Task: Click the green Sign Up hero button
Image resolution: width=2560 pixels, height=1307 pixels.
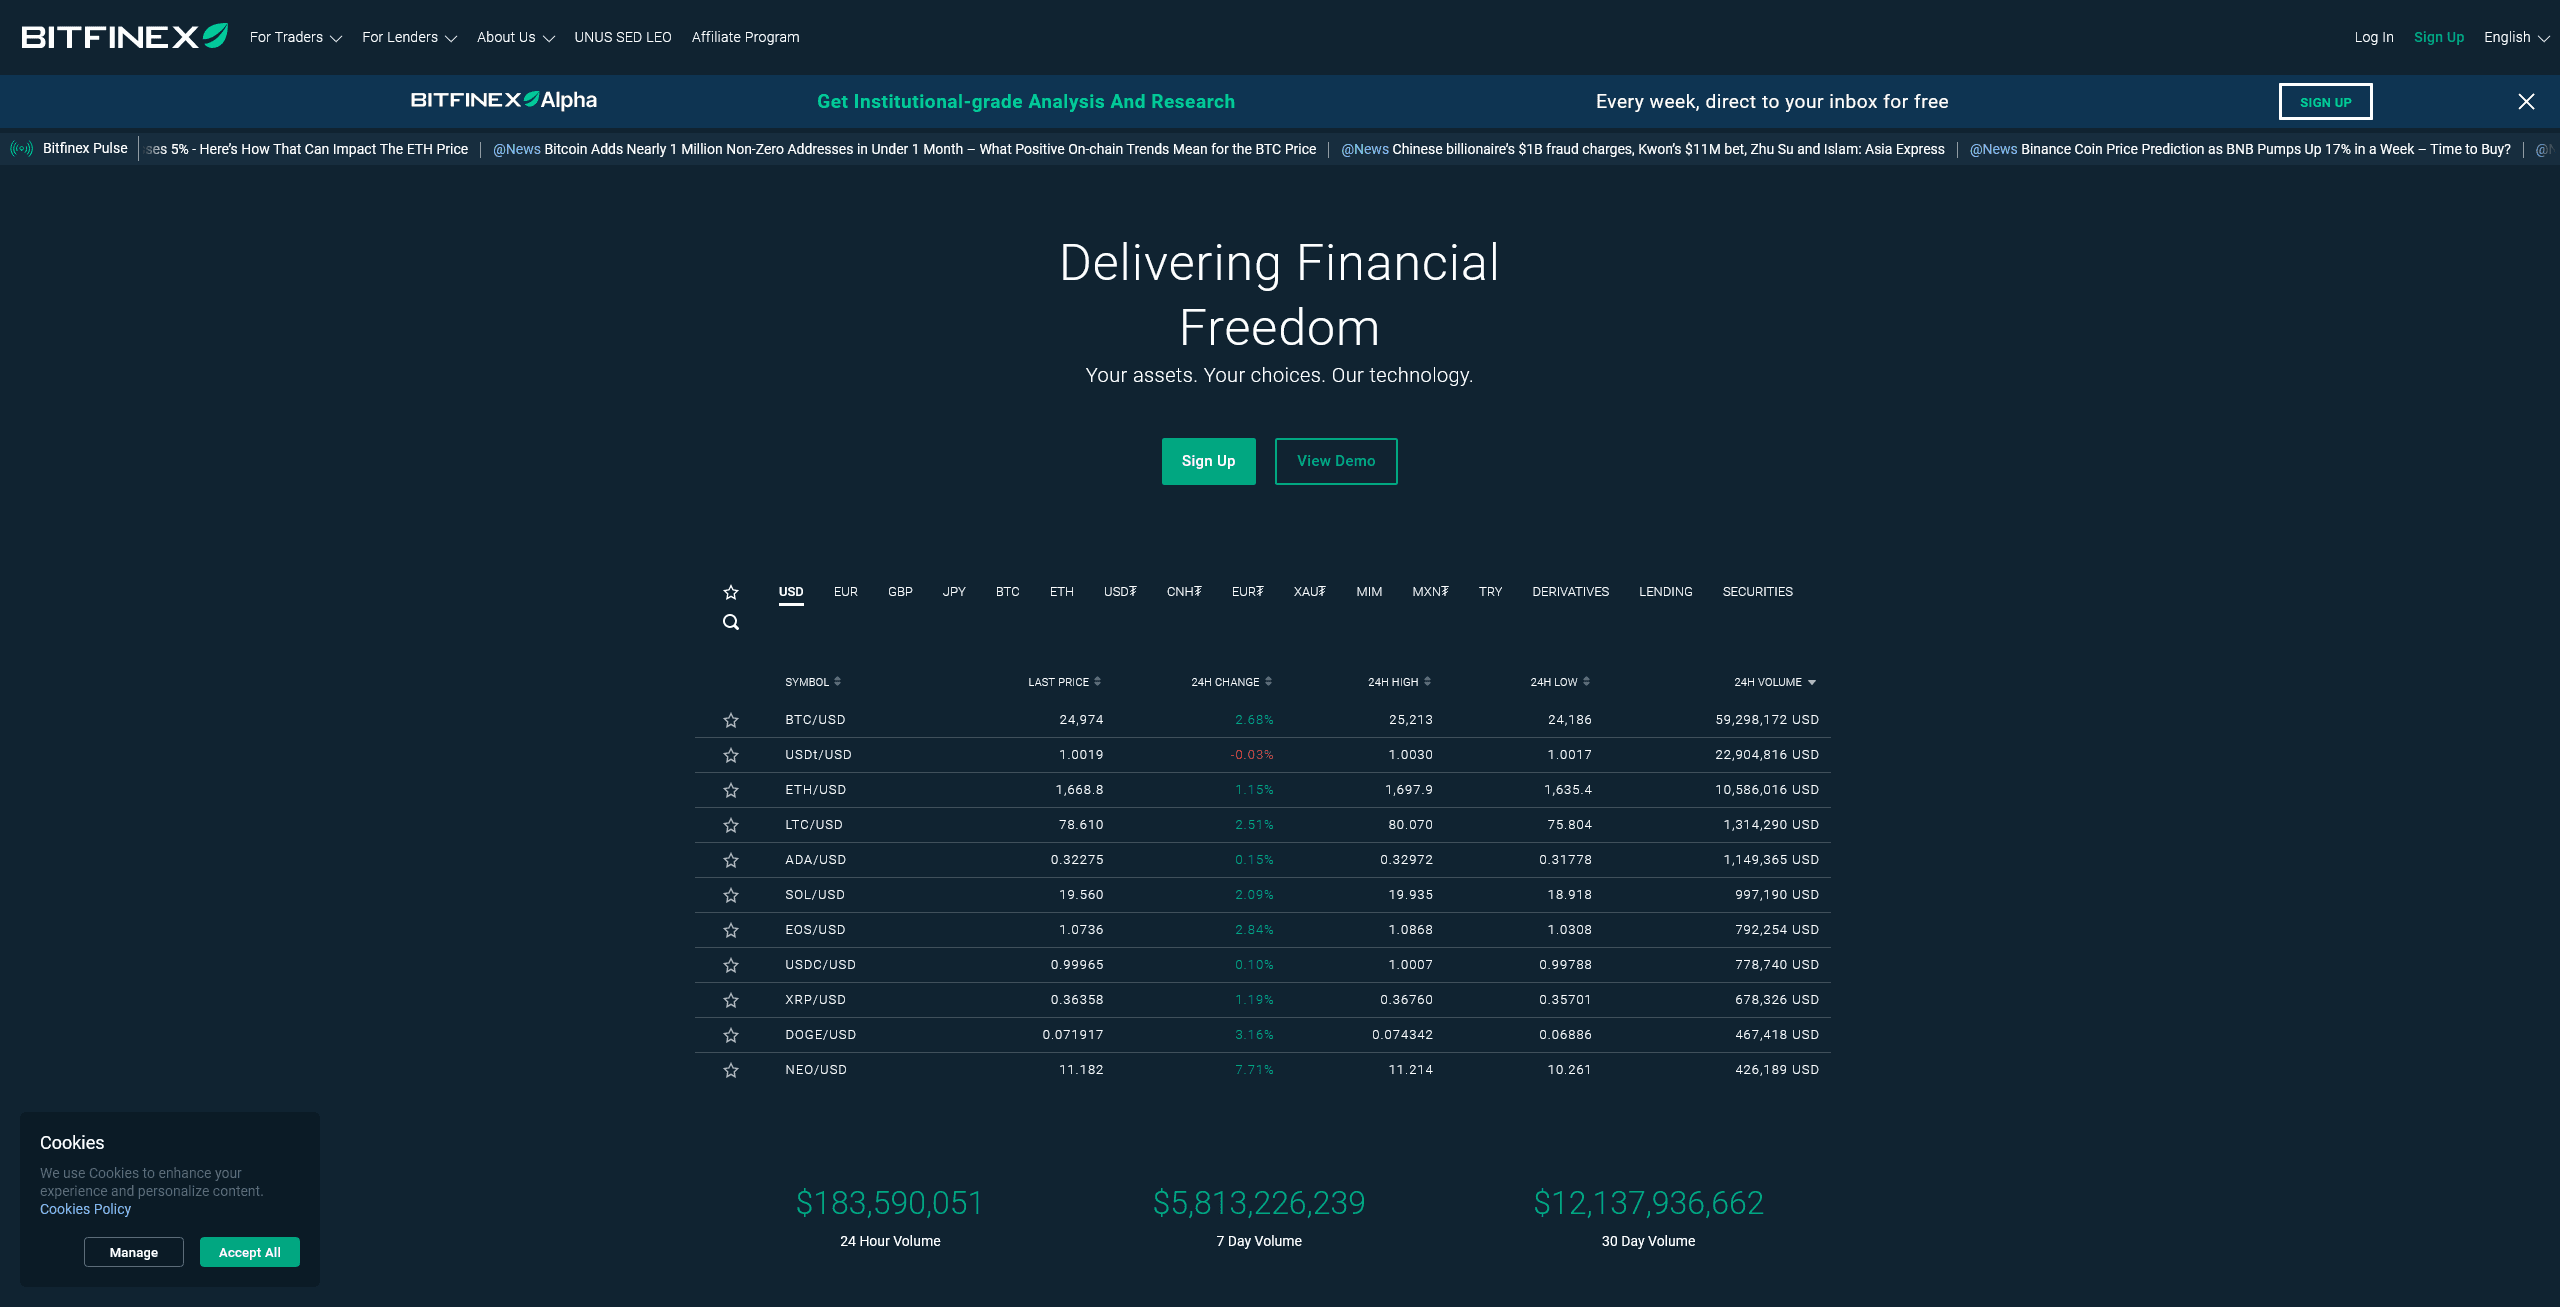Action: click(x=1208, y=461)
